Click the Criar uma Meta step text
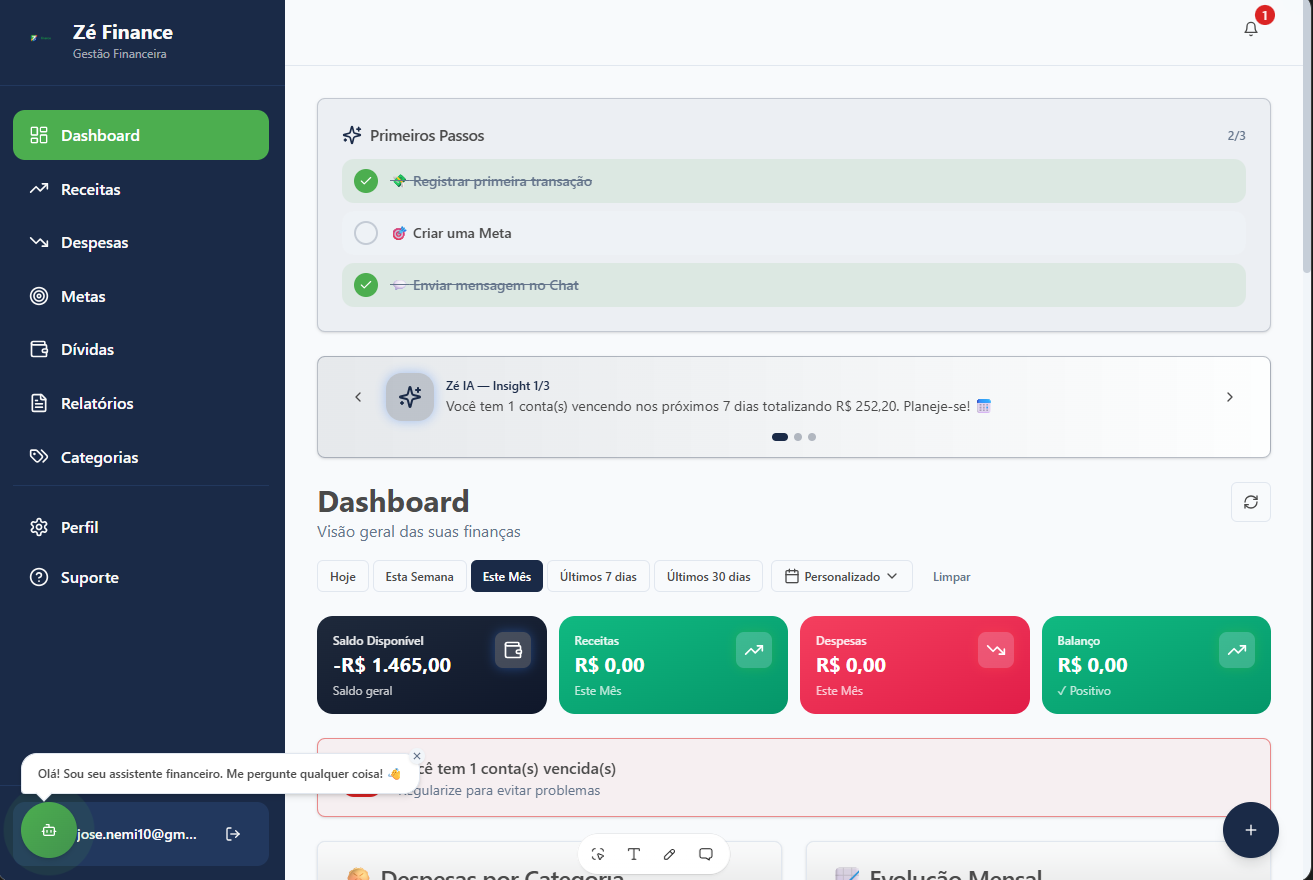The height and width of the screenshot is (880, 1313). pos(462,233)
